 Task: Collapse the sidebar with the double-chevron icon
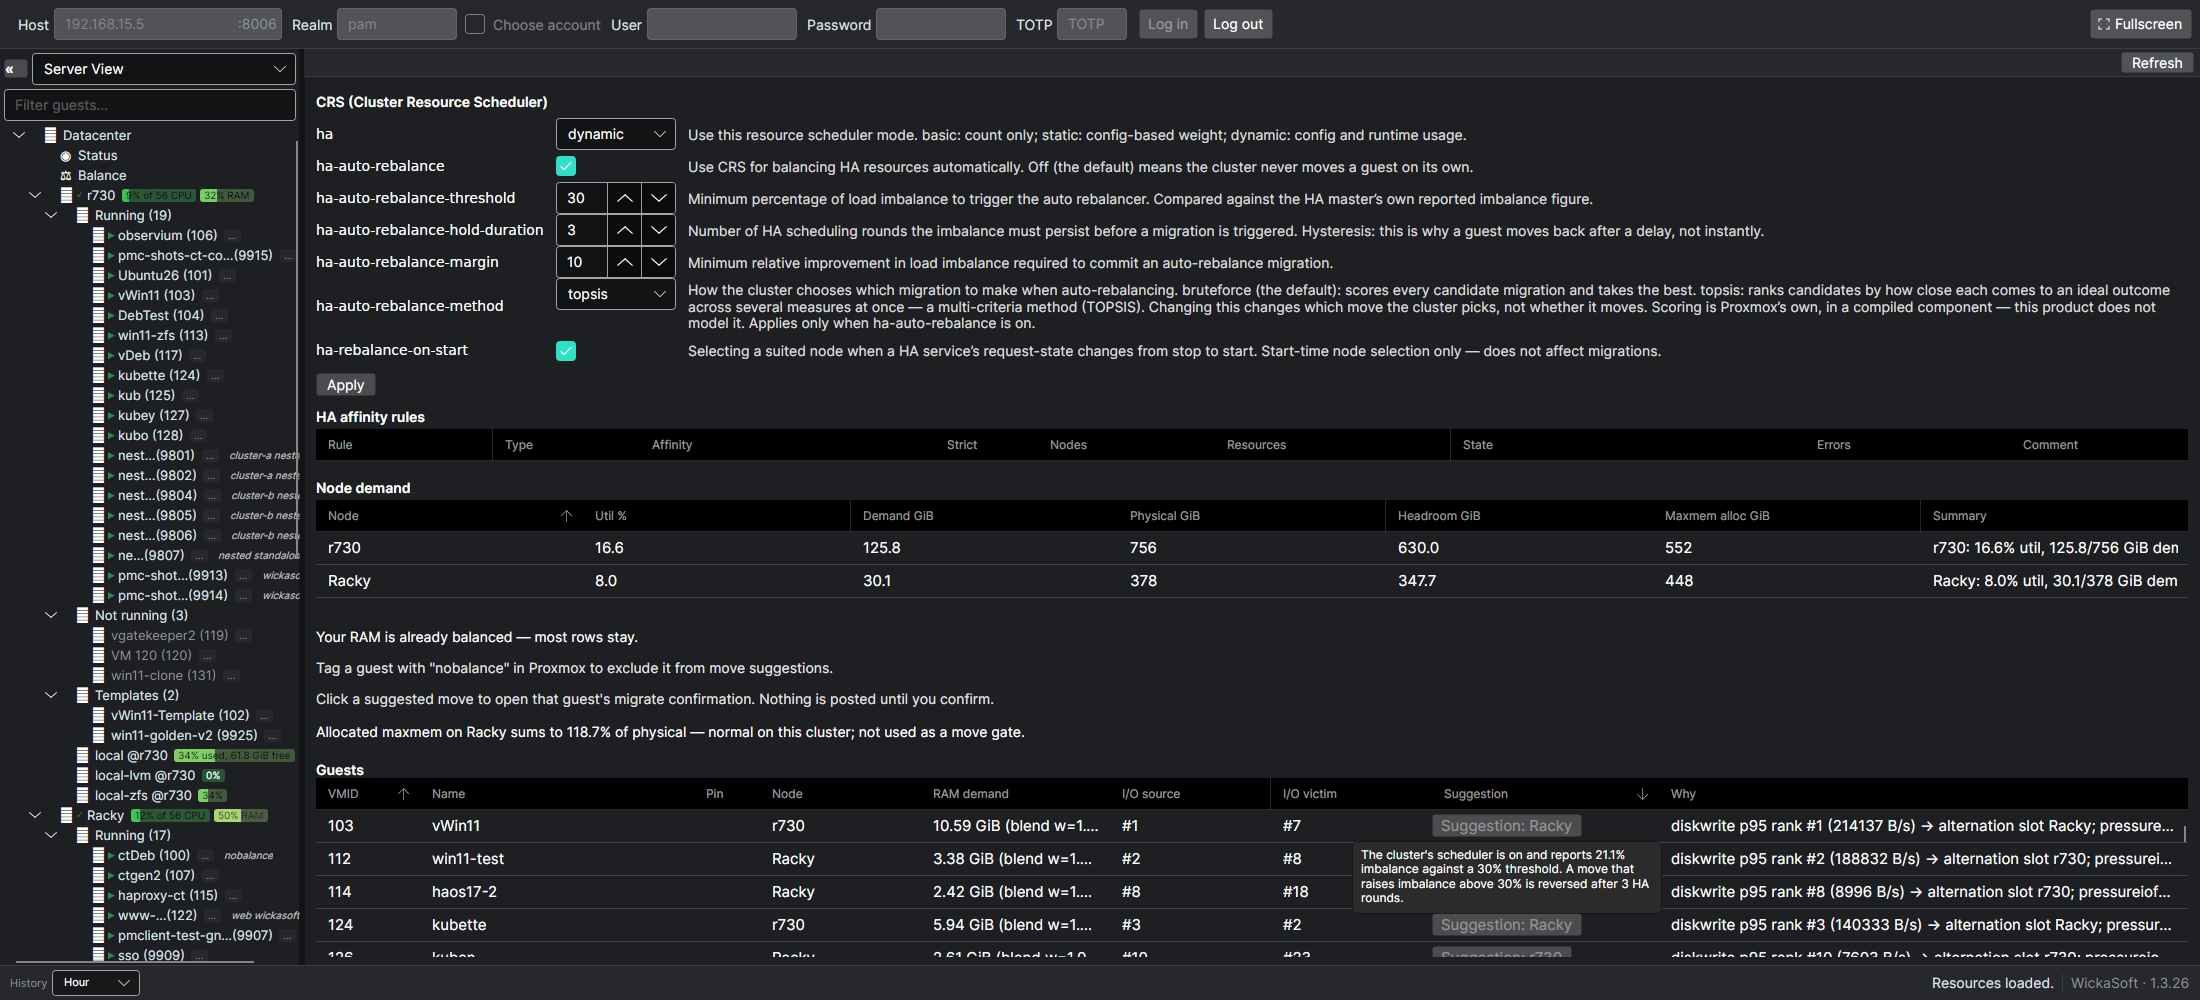[15, 69]
